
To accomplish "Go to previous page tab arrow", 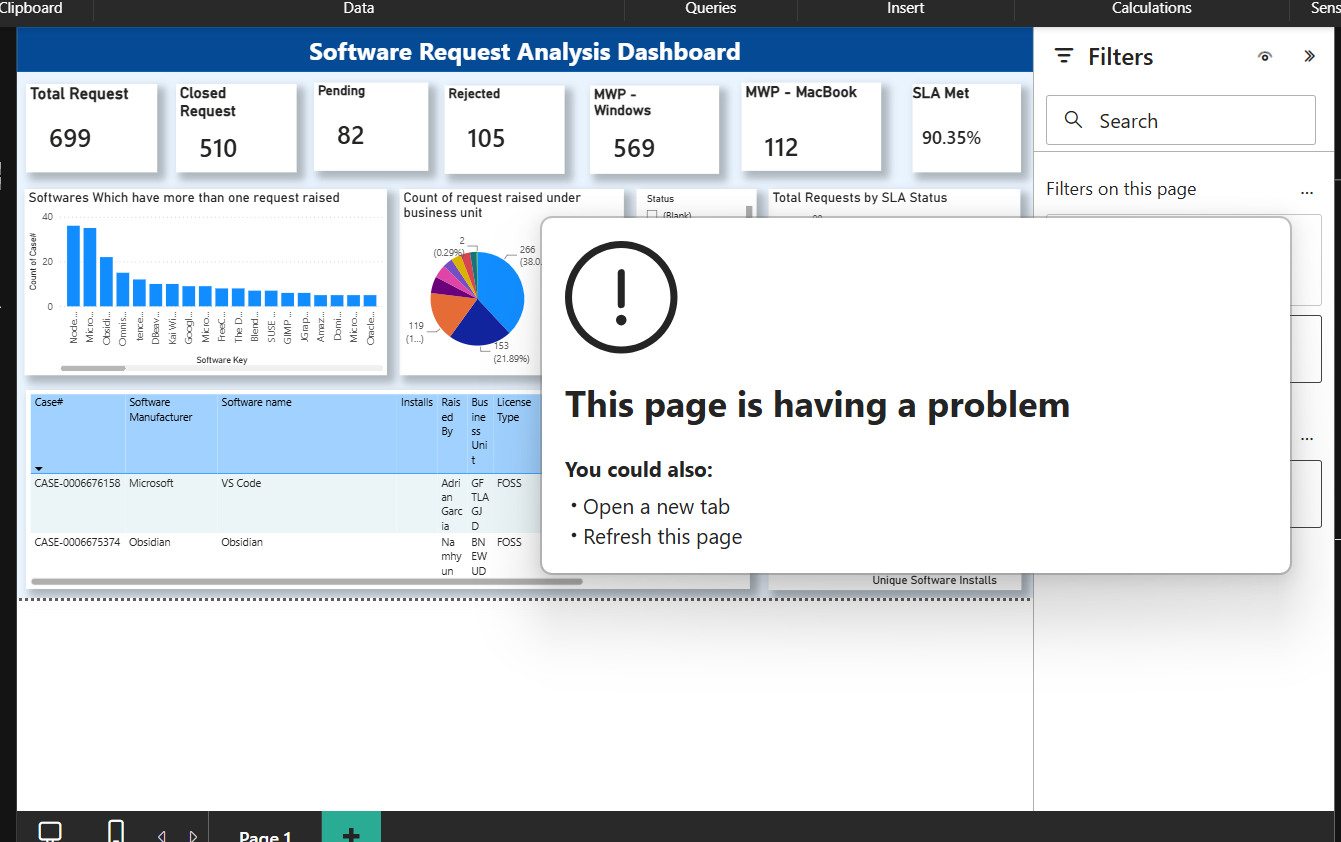I will 162,836.
